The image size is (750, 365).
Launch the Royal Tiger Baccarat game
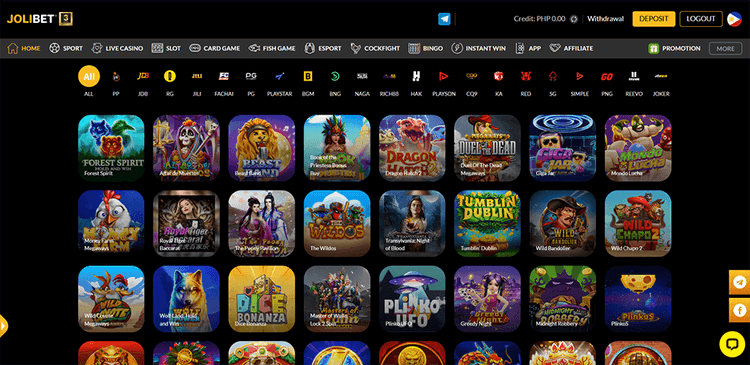point(186,223)
